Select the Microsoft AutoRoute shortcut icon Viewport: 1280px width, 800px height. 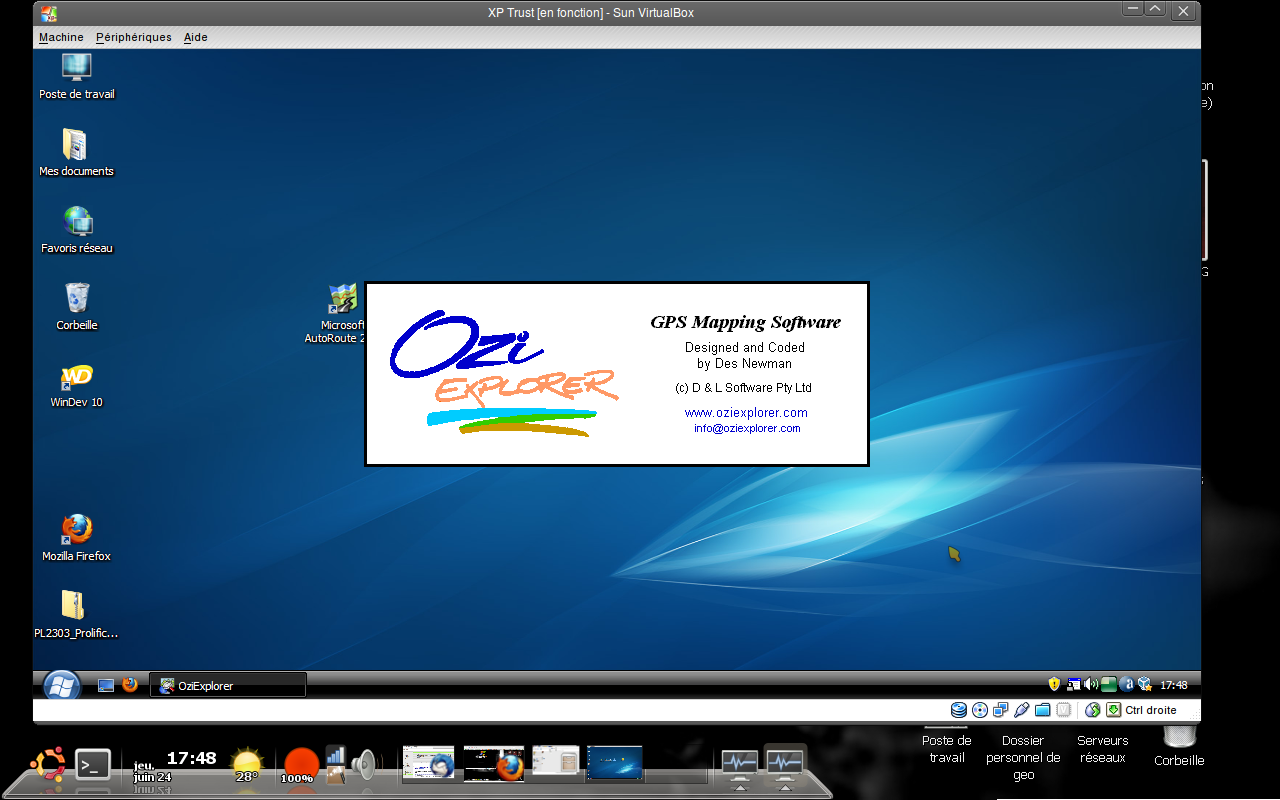[343, 299]
